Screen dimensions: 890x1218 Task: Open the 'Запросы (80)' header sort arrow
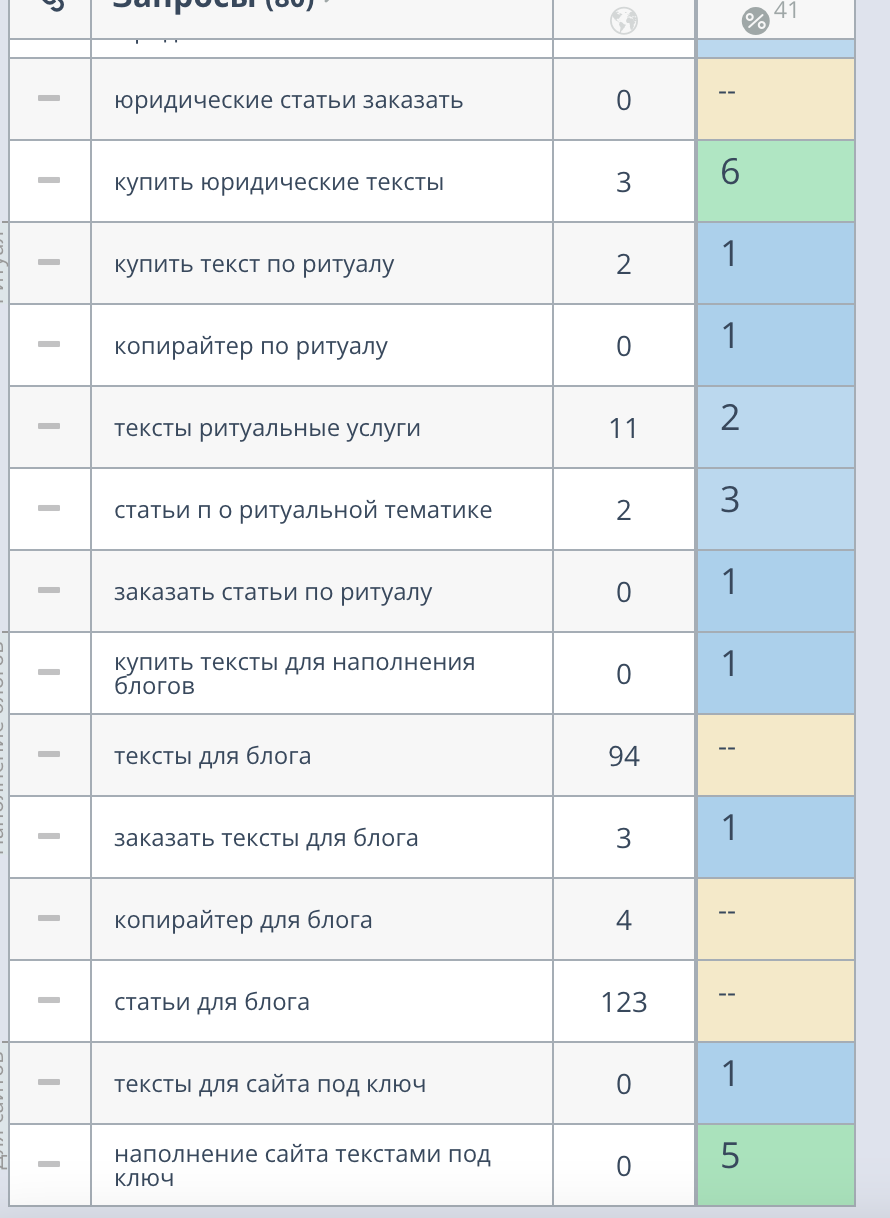click(327, 3)
